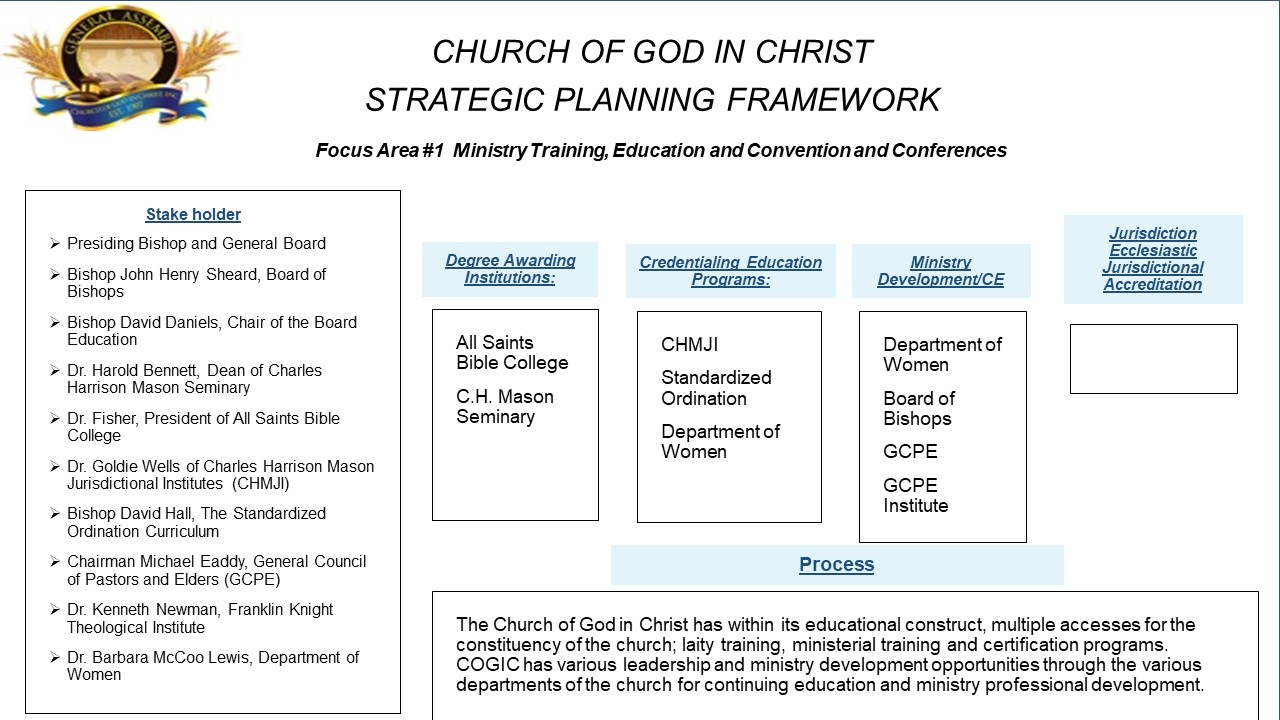The width and height of the screenshot is (1280, 720).
Task: Click 'GCPE Institute' entry
Action: point(915,495)
